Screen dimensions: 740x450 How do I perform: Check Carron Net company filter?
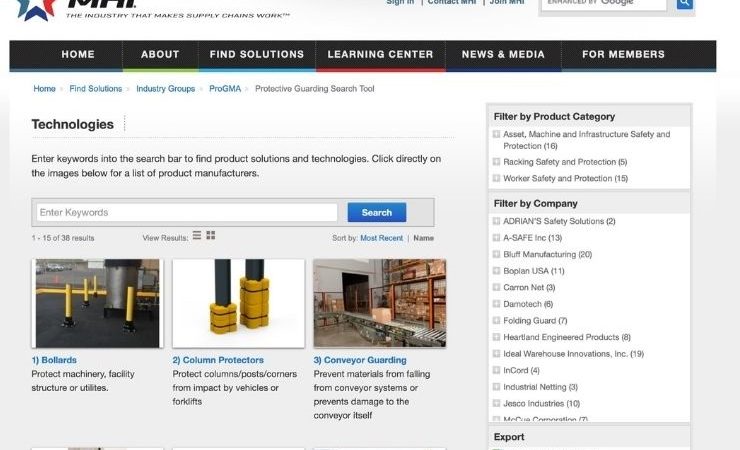[496, 287]
